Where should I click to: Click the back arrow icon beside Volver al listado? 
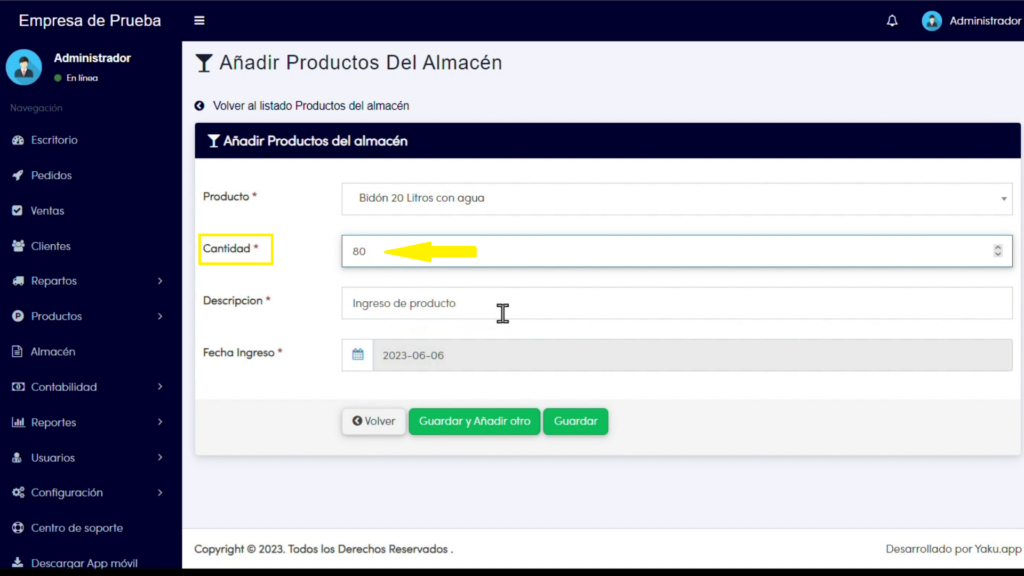(199, 106)
